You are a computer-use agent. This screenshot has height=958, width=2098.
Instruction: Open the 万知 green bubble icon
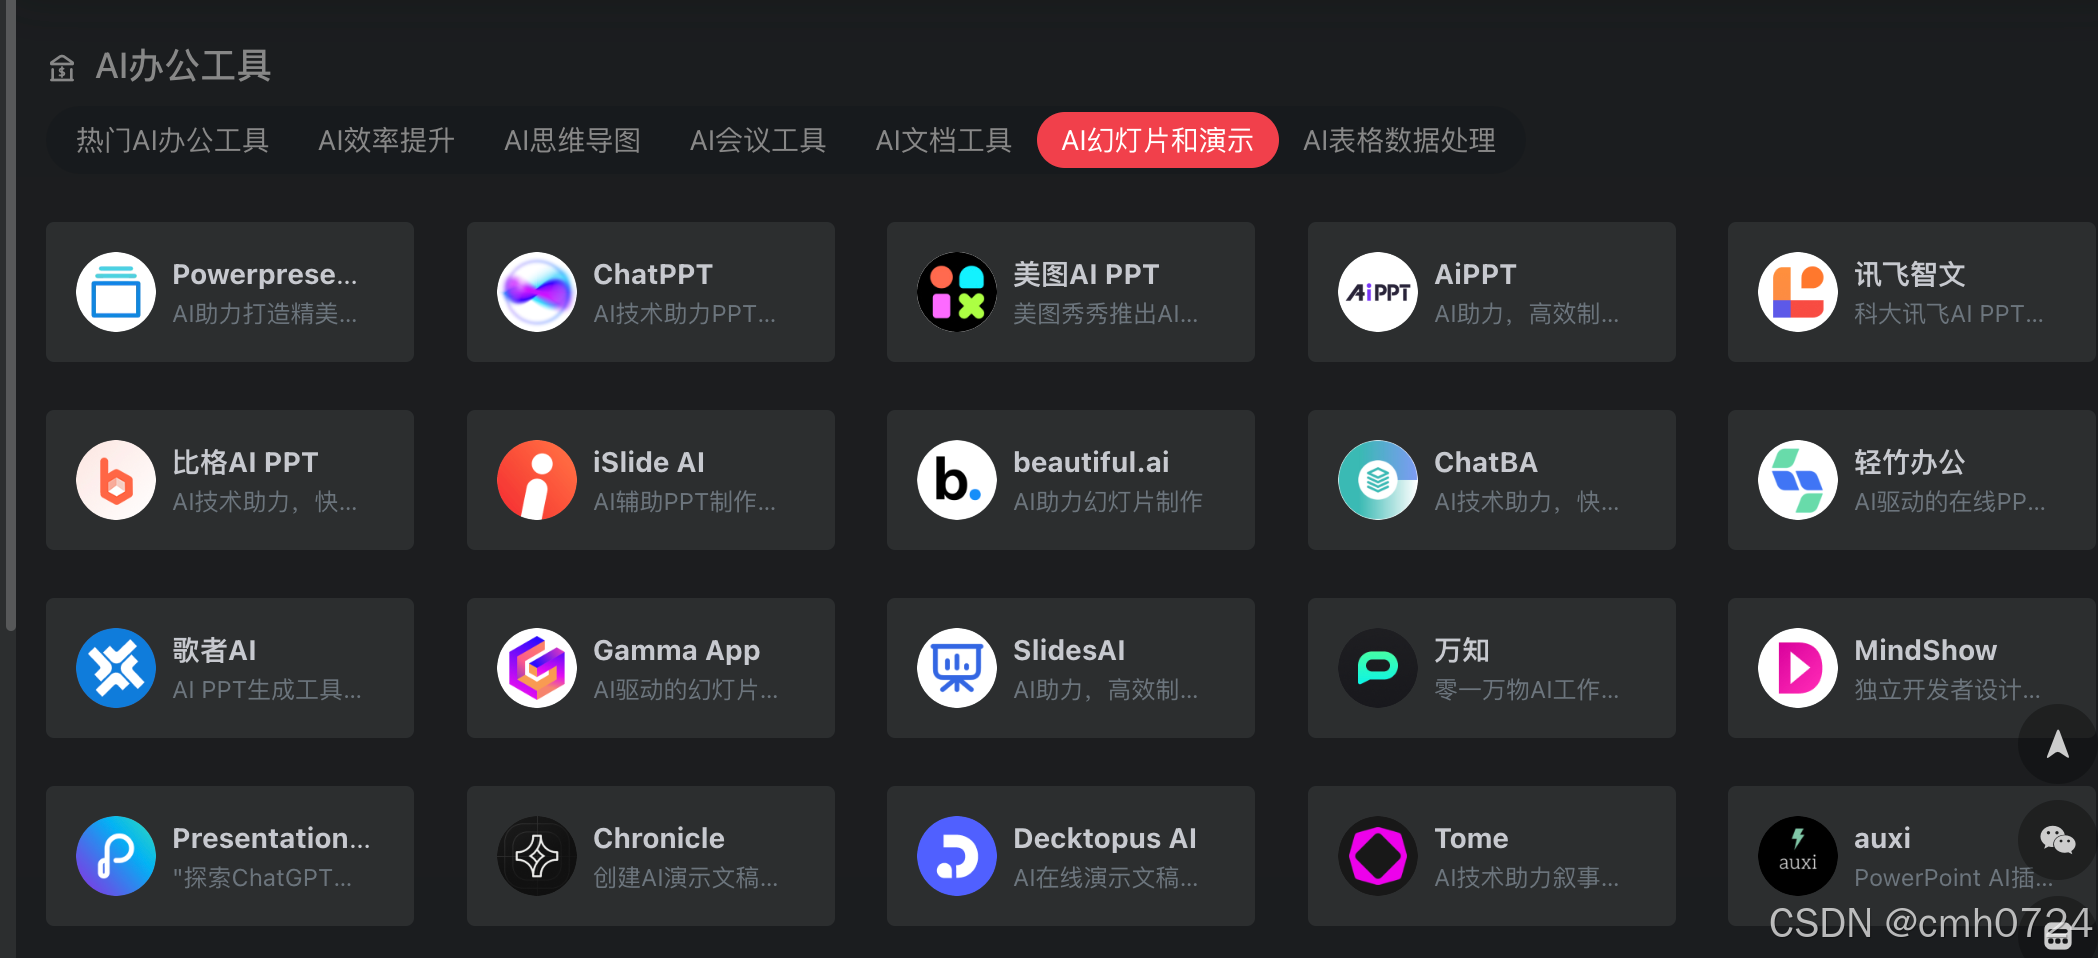point(1378,668)
